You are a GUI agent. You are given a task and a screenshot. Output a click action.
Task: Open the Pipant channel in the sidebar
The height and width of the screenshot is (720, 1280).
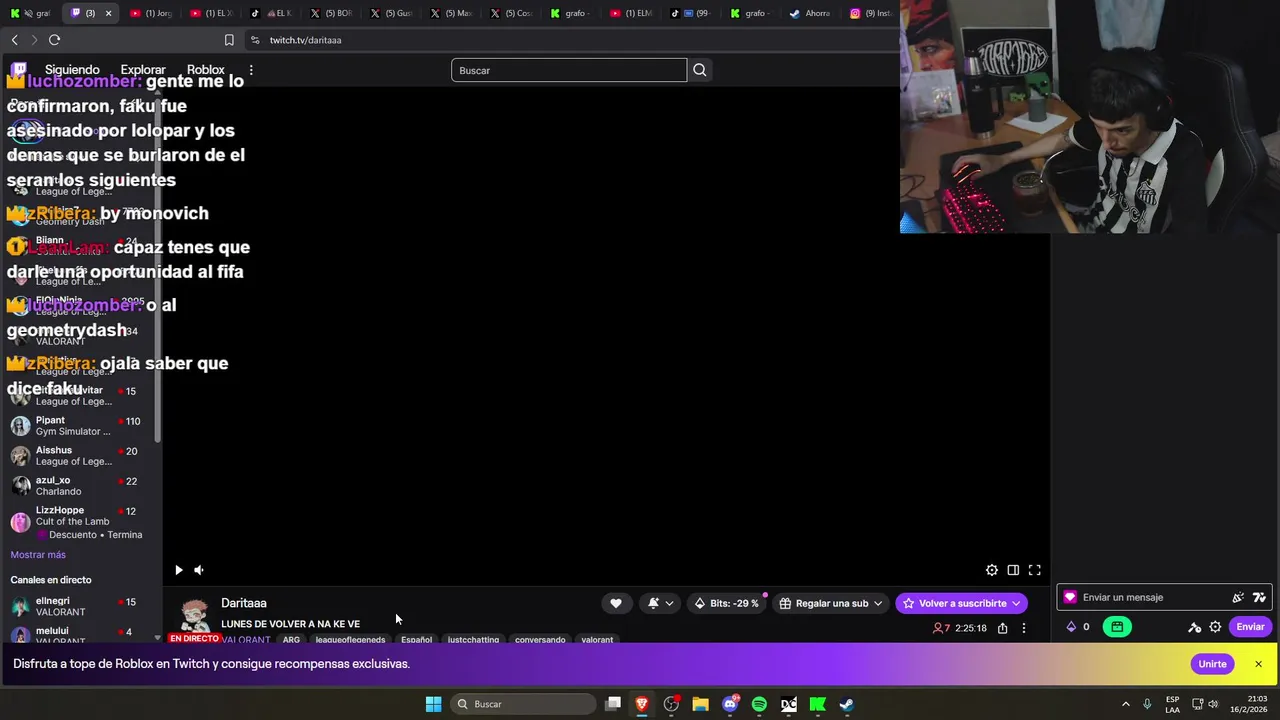point(80,426)
